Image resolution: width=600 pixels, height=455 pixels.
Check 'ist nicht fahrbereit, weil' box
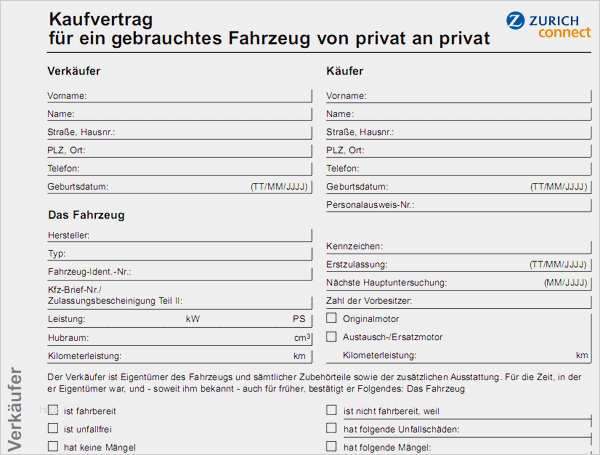(x=332, y=410)
